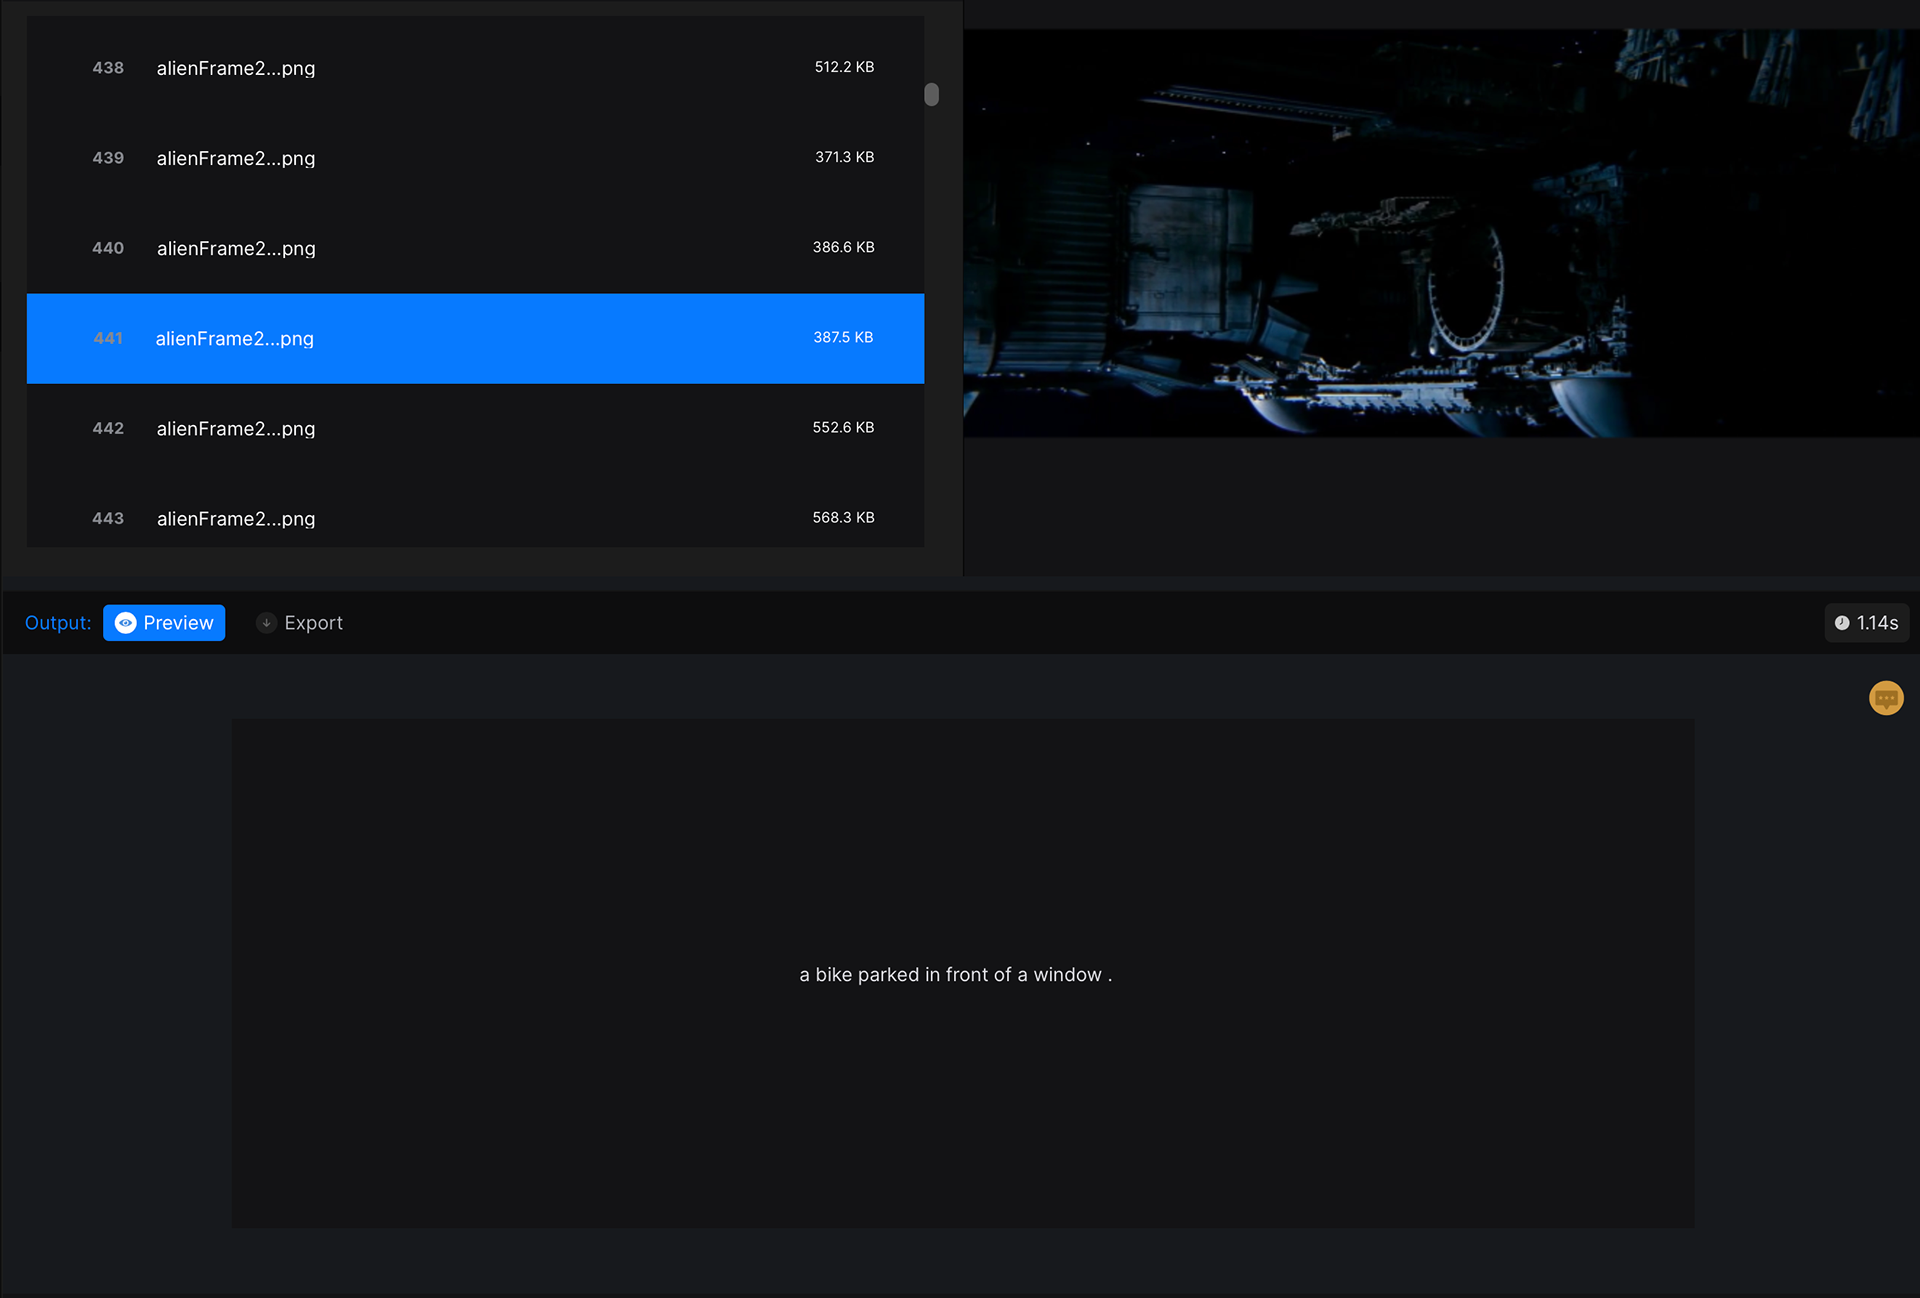
Task: Click the 386.6 KB file size
Action: tap(843, 247)
